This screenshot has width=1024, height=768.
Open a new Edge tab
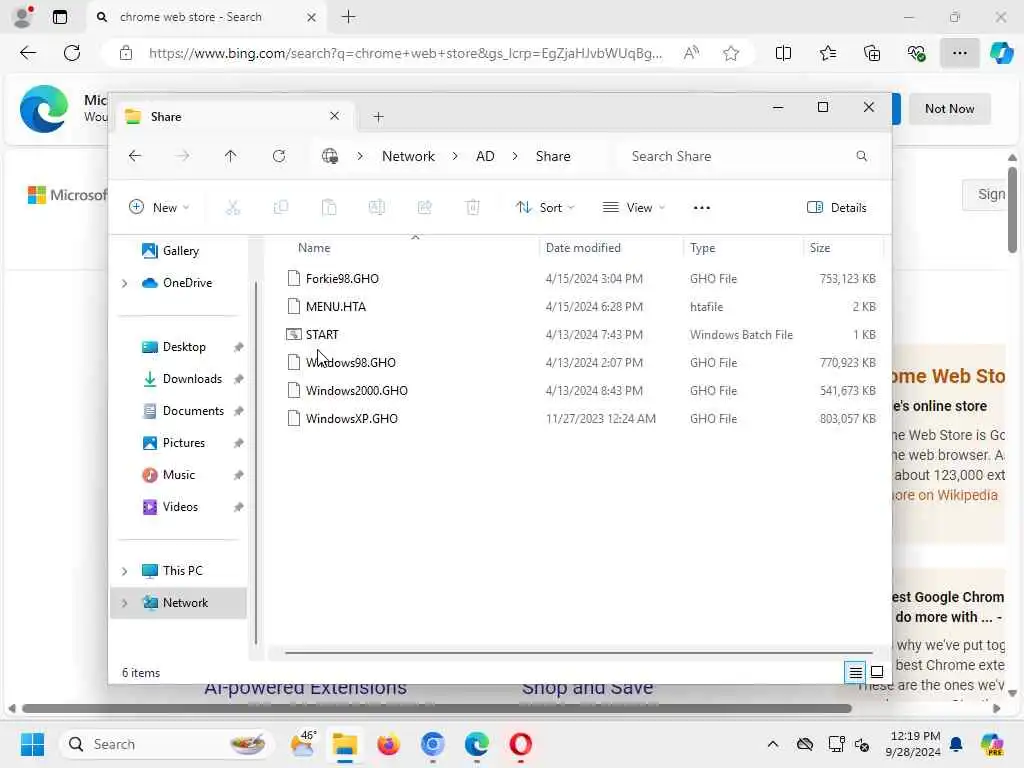pos(349,17)
